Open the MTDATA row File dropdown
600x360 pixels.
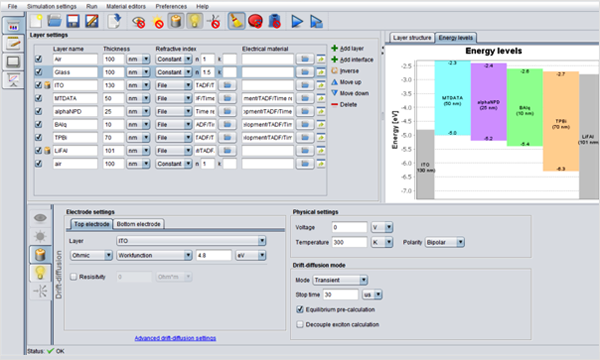click(173, 98)
